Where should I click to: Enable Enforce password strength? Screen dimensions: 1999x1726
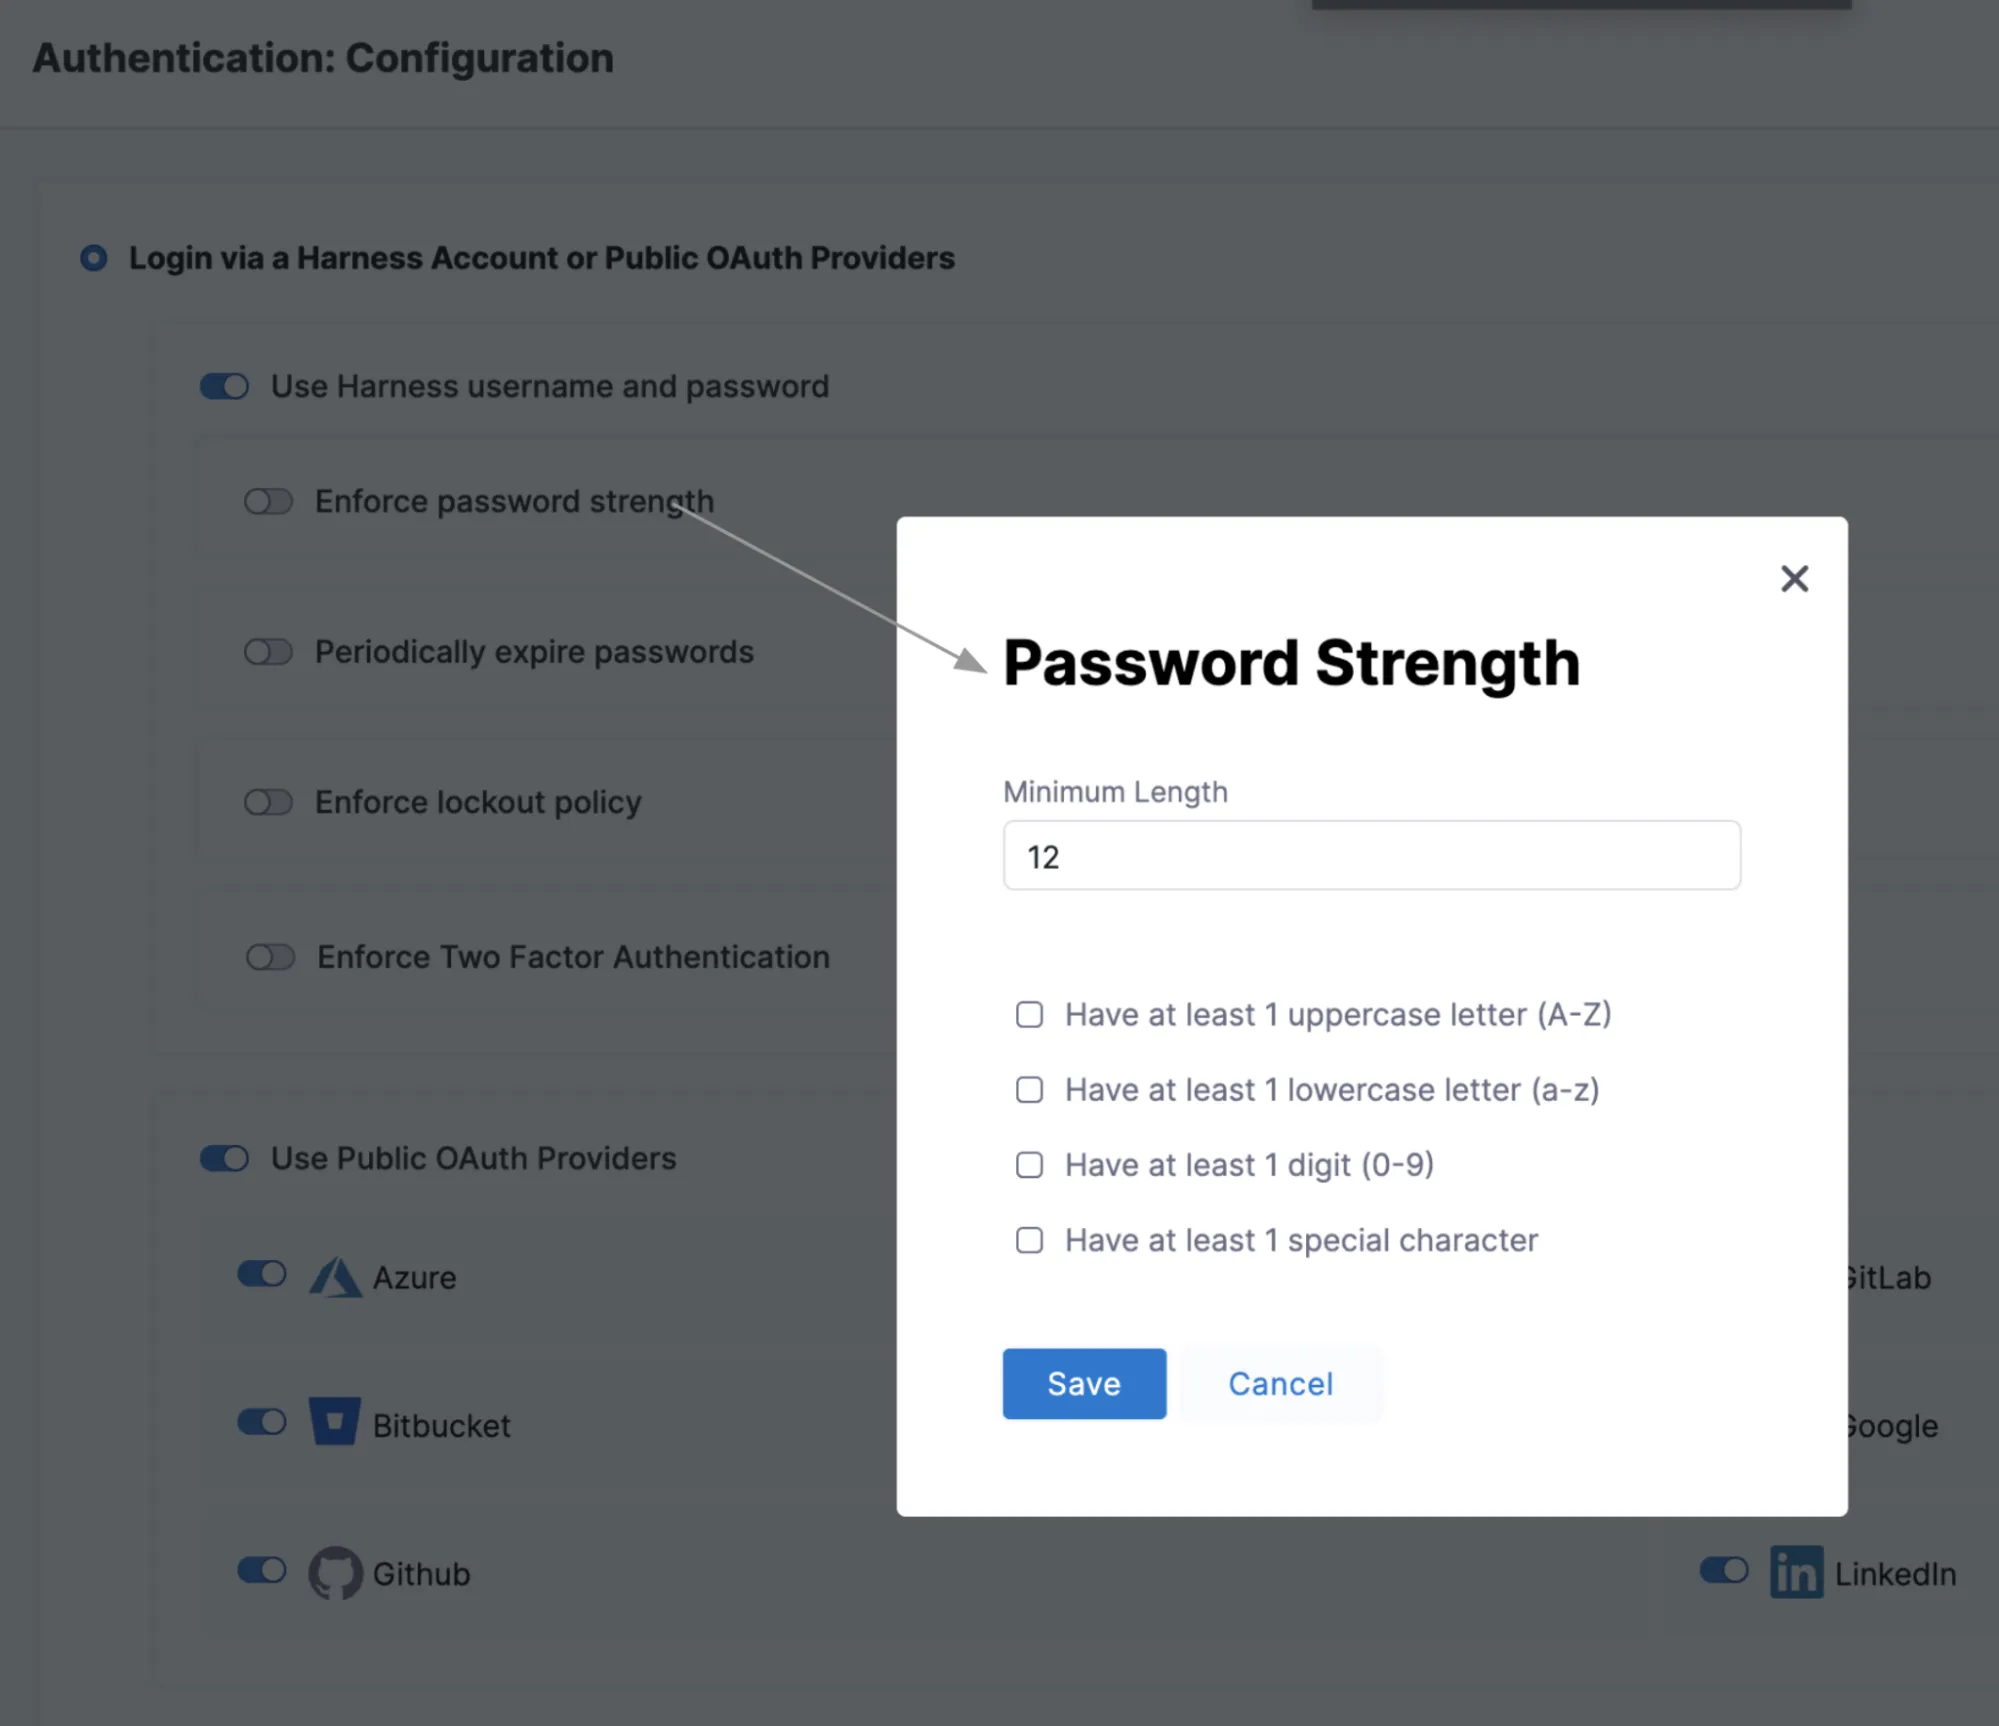point(268,501)
